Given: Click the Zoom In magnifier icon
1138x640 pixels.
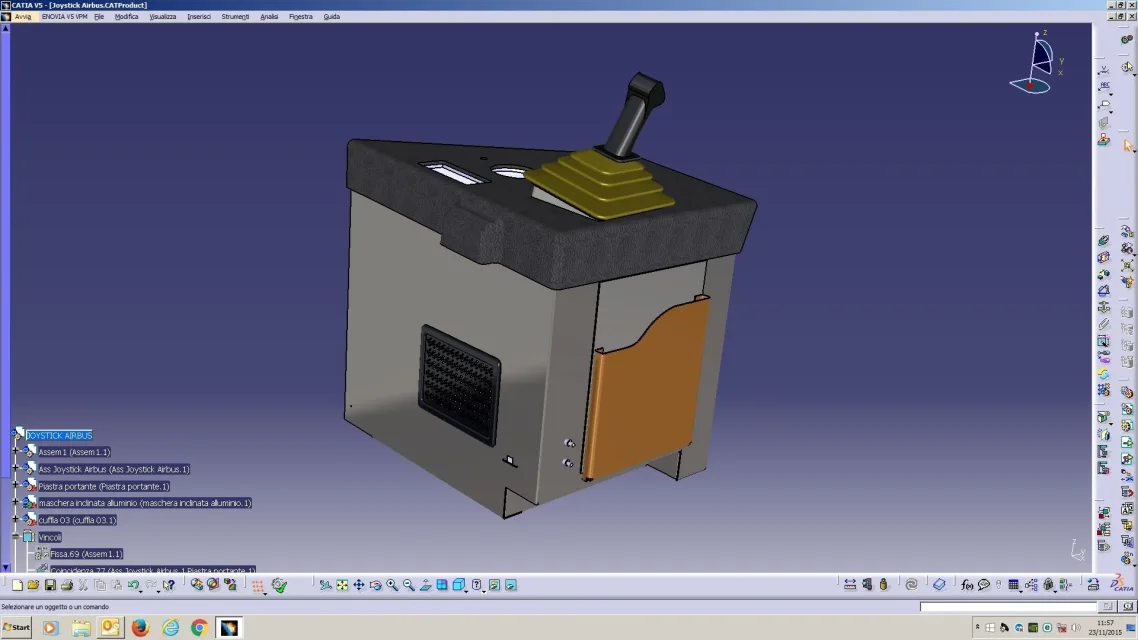Looking at the screenshot, I should pos(392,585).
